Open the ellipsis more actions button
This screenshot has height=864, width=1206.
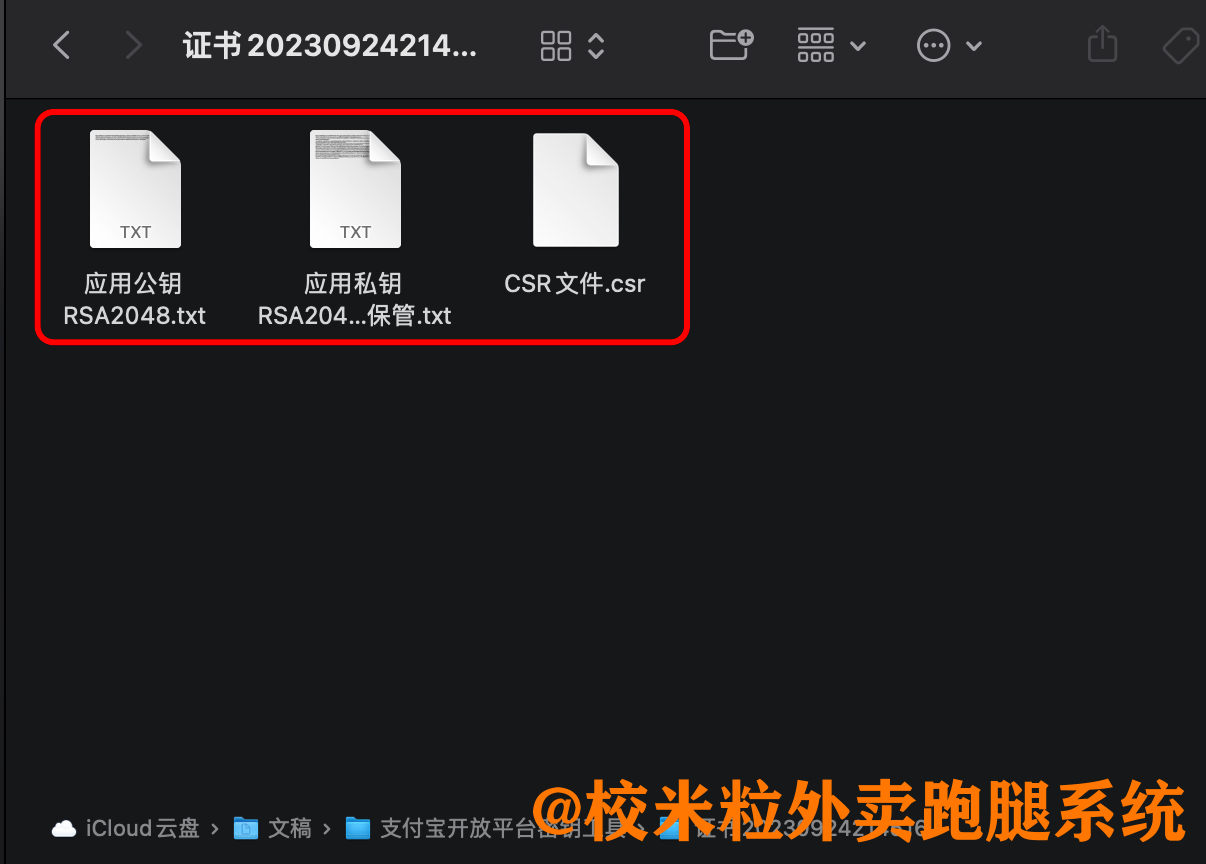[x=933, y=45]
